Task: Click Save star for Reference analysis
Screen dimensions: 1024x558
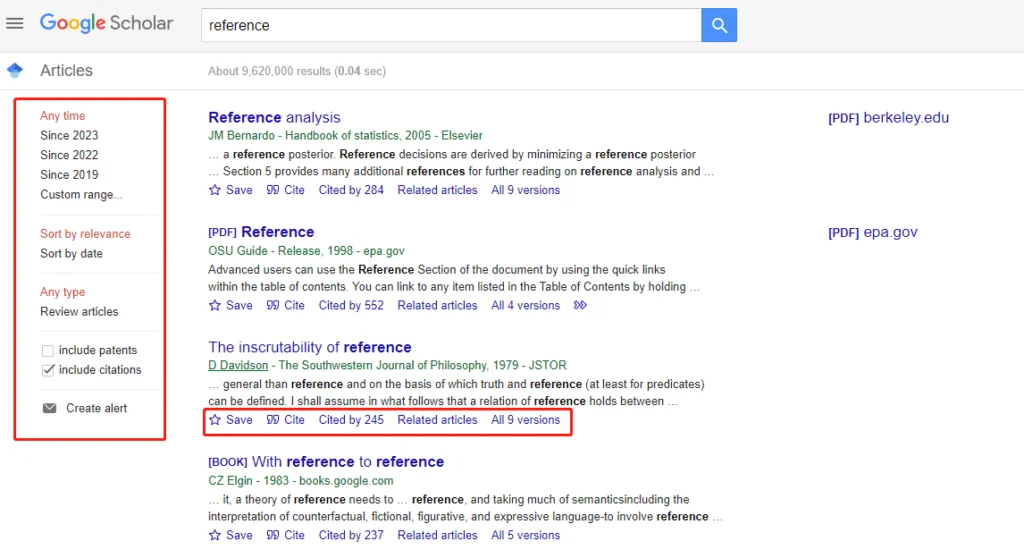Action: pos(215,190)
